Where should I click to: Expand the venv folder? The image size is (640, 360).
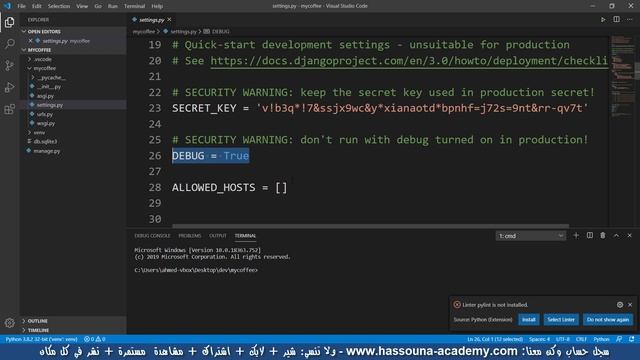point(39,132)
